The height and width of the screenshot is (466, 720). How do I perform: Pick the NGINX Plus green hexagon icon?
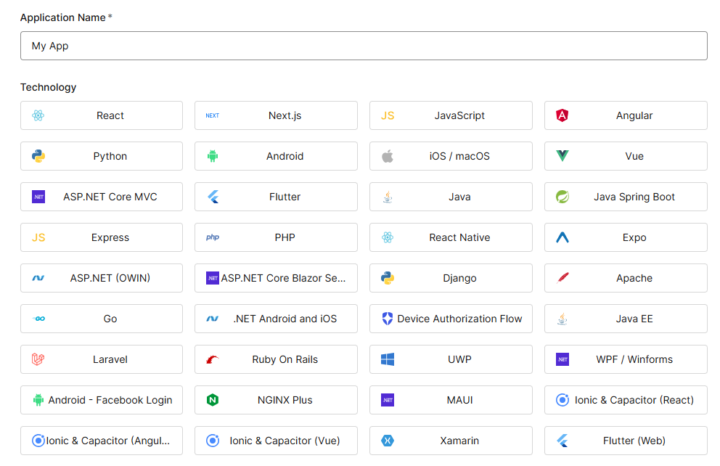point(212,400)
